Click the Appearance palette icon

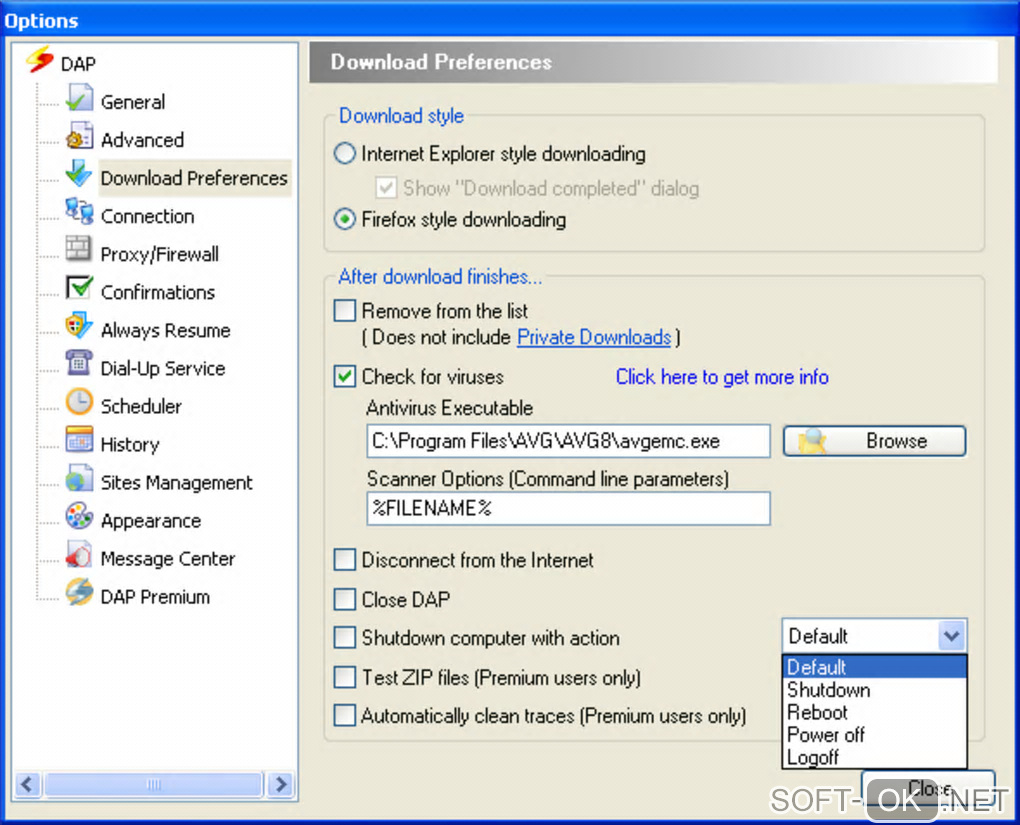pyautogui.click(x=79, y=517)
